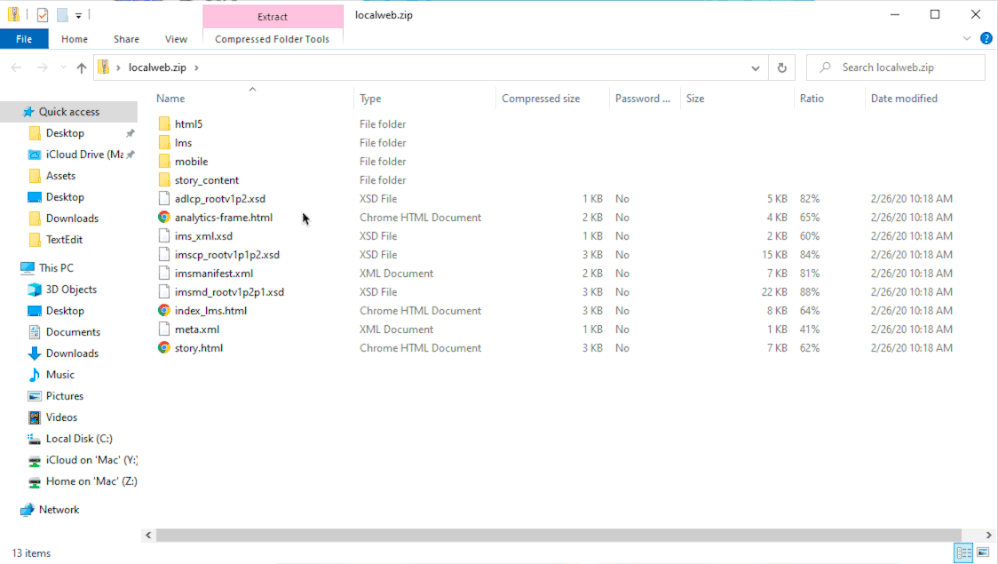Image resolution: width=998 pixels, height=564 pixels.
Task: Expand the chevron after localweb.zip in address bar
Action: coord(197,67)
